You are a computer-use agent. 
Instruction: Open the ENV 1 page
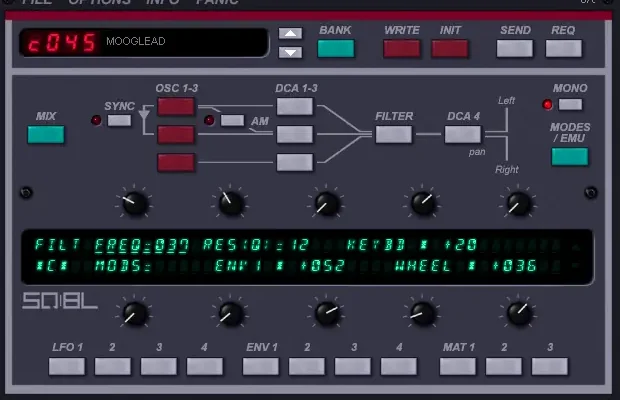[x=261, y=366]
